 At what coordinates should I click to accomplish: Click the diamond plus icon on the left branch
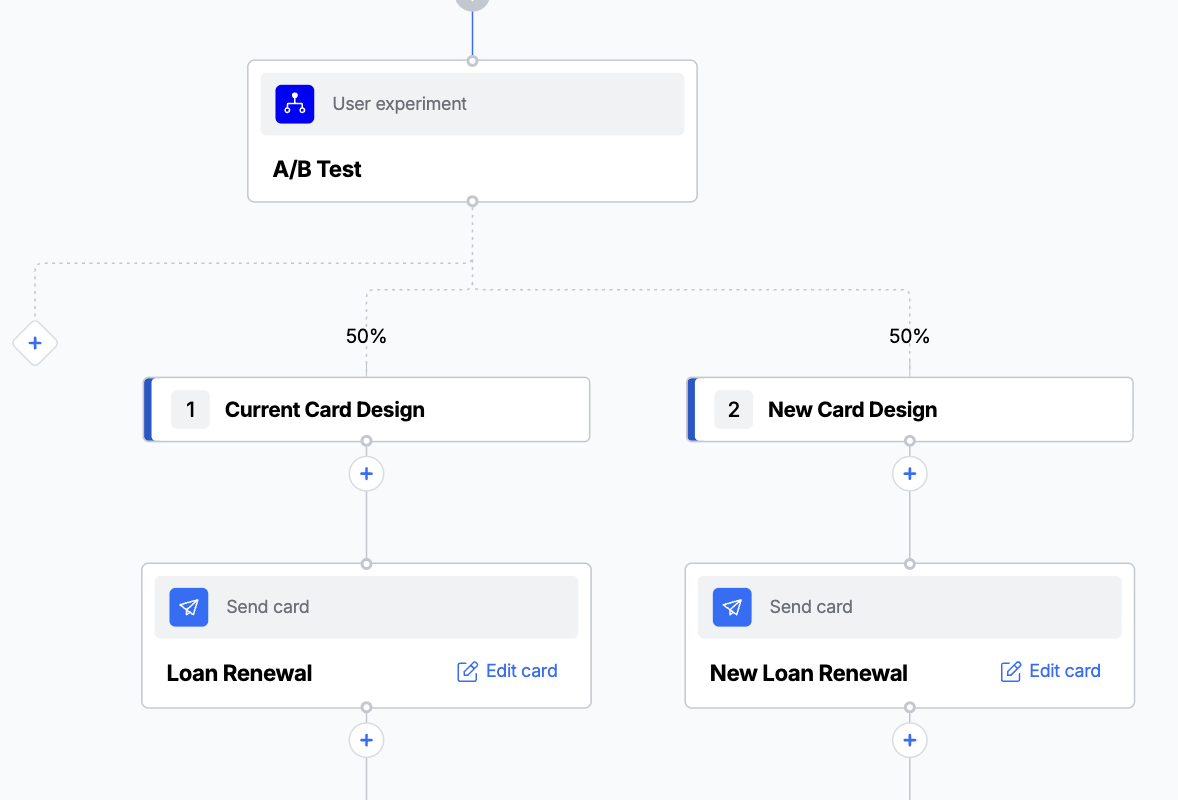[x=35, y=343]
